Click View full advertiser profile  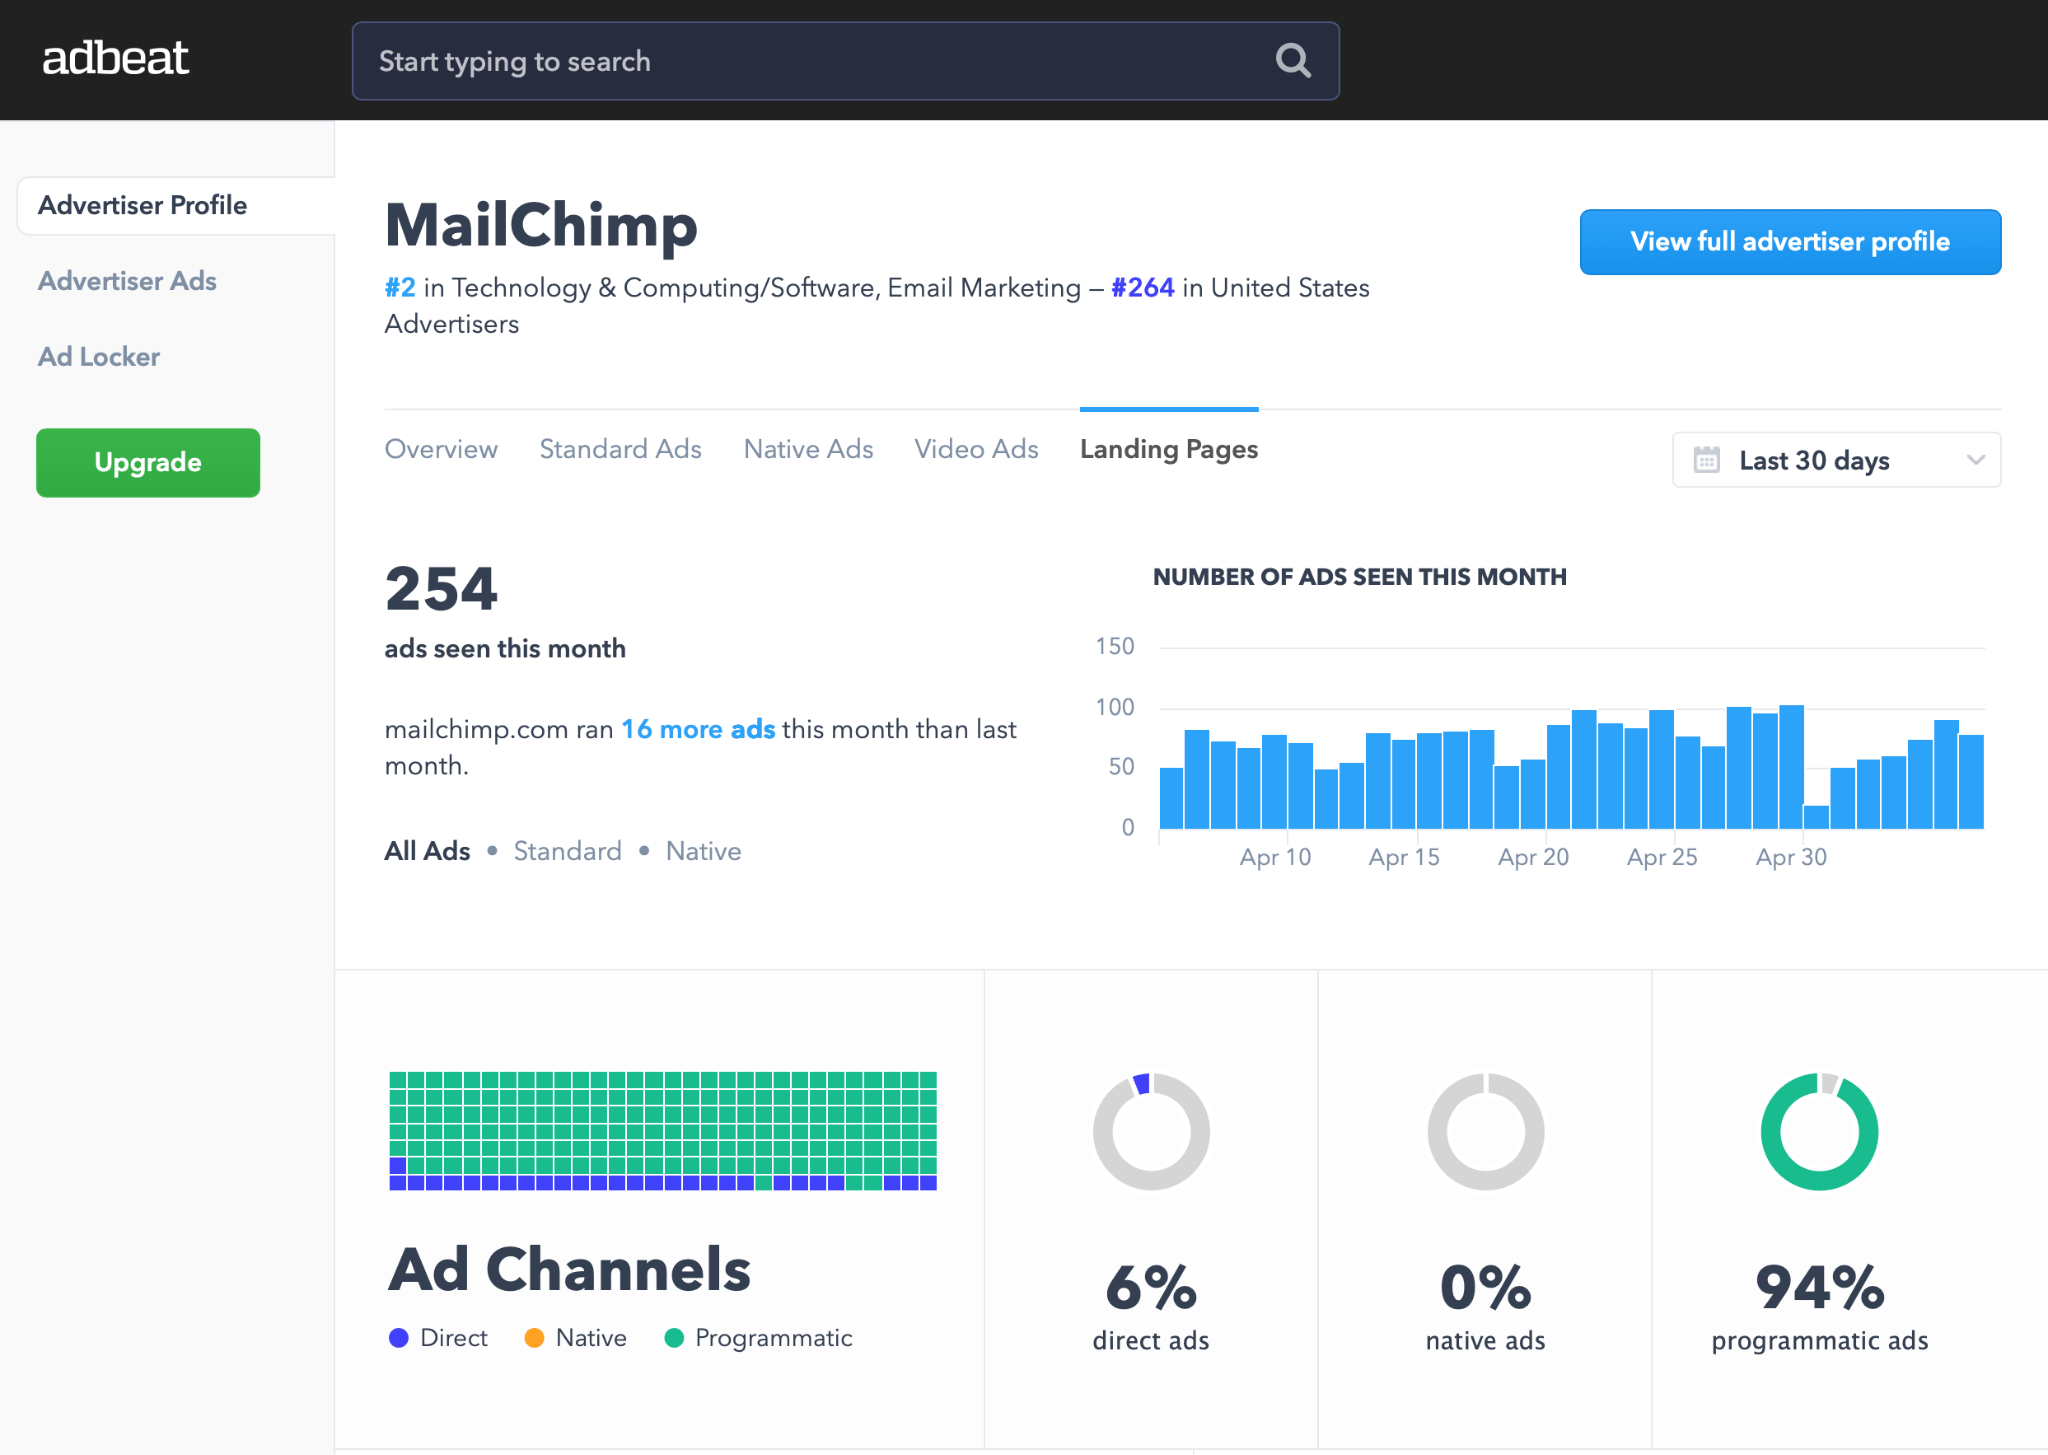pos(1790,242)
